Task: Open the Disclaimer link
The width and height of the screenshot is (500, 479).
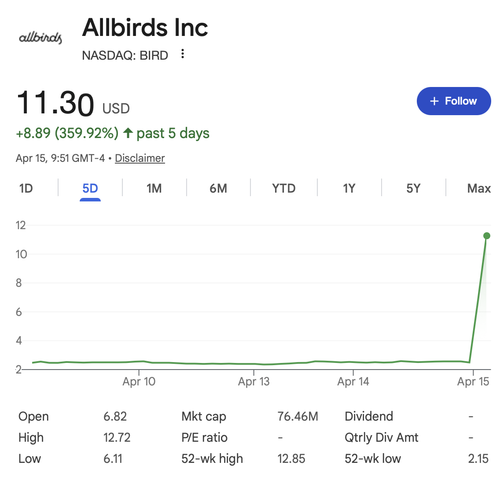Action: [140, 158]
